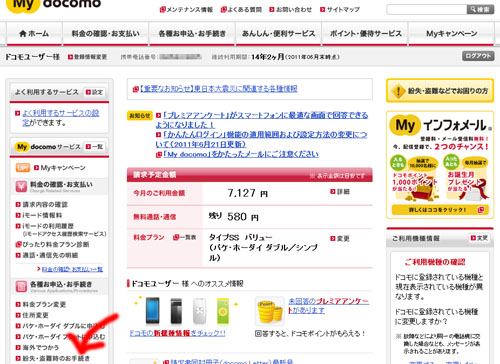Click the orange UP! icon
500x364 pixels.
23,168
